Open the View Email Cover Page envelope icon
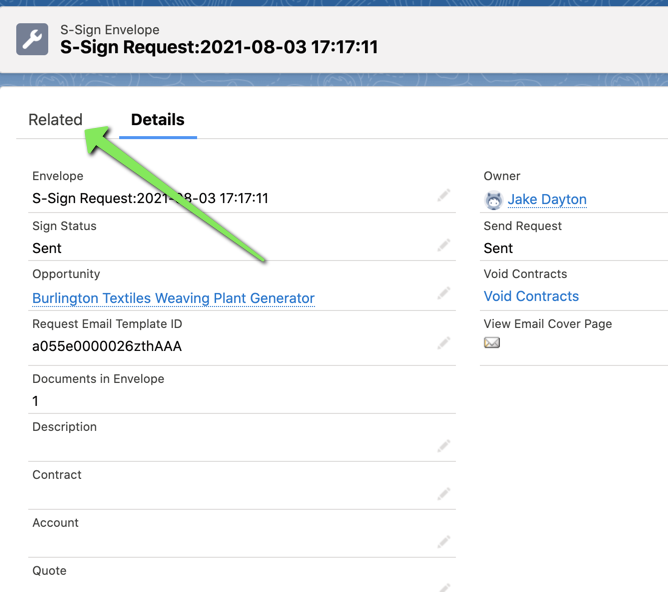Viewport: 668px width, 592px height. (492, 342)
